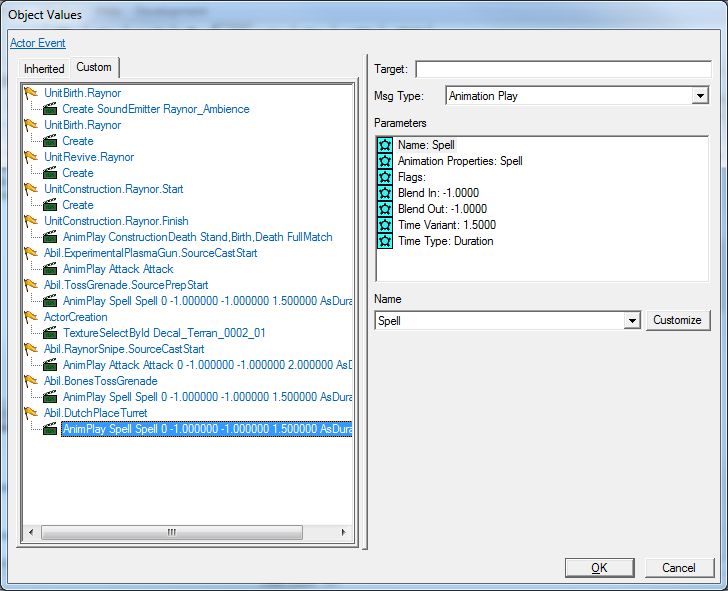Click the scroll left arrow of event list
Screen dimensions: 728x591
click(31, 532)
